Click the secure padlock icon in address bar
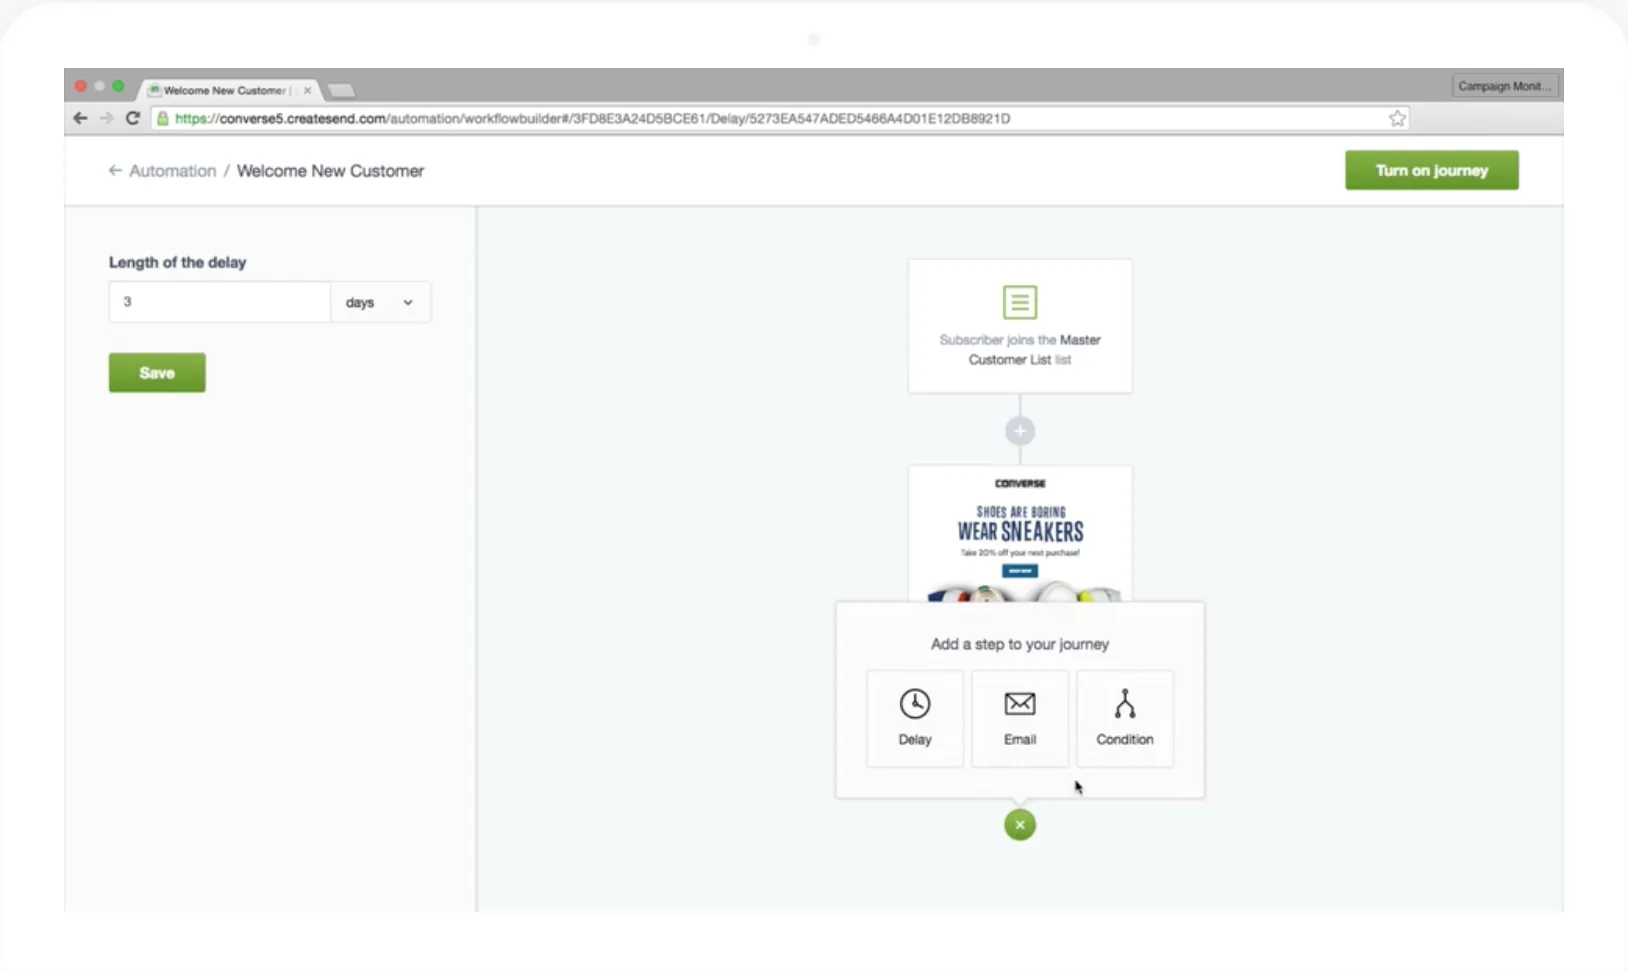This screenshot has width=1628, height=972. 163,118
